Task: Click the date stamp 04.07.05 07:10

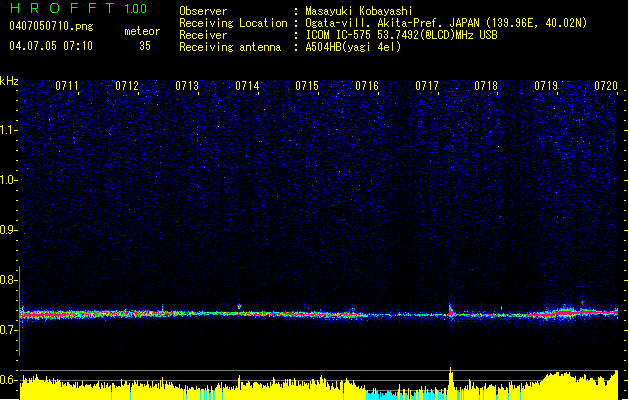Action: [x=51, y=46]
